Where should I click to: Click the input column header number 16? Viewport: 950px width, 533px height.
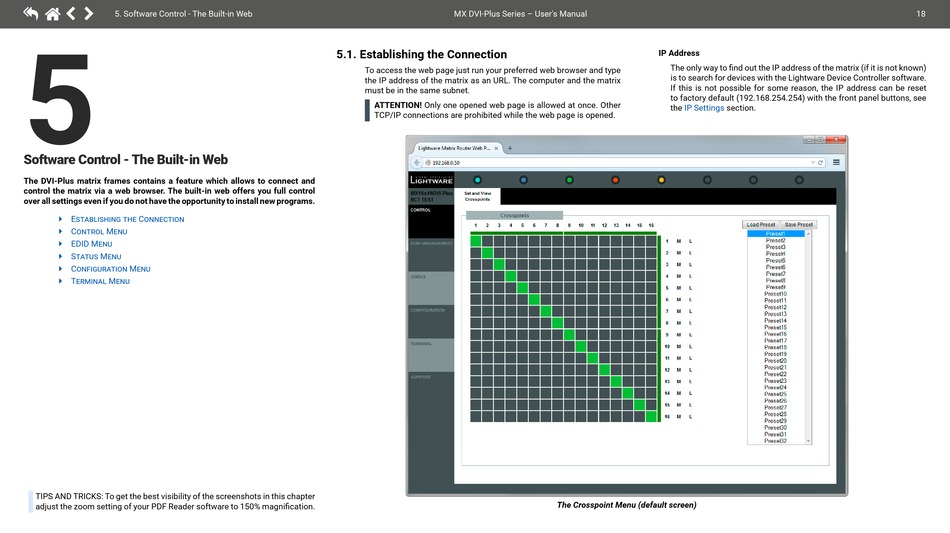click(x=651, y=225)
